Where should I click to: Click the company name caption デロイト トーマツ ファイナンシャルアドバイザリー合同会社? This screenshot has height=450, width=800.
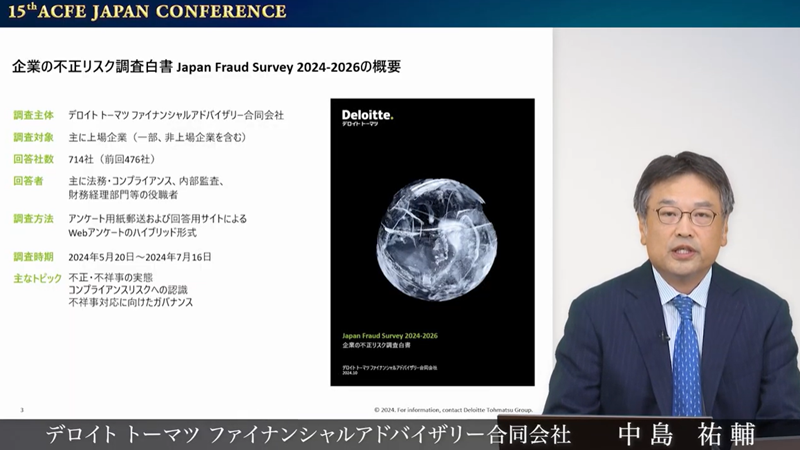308,435
